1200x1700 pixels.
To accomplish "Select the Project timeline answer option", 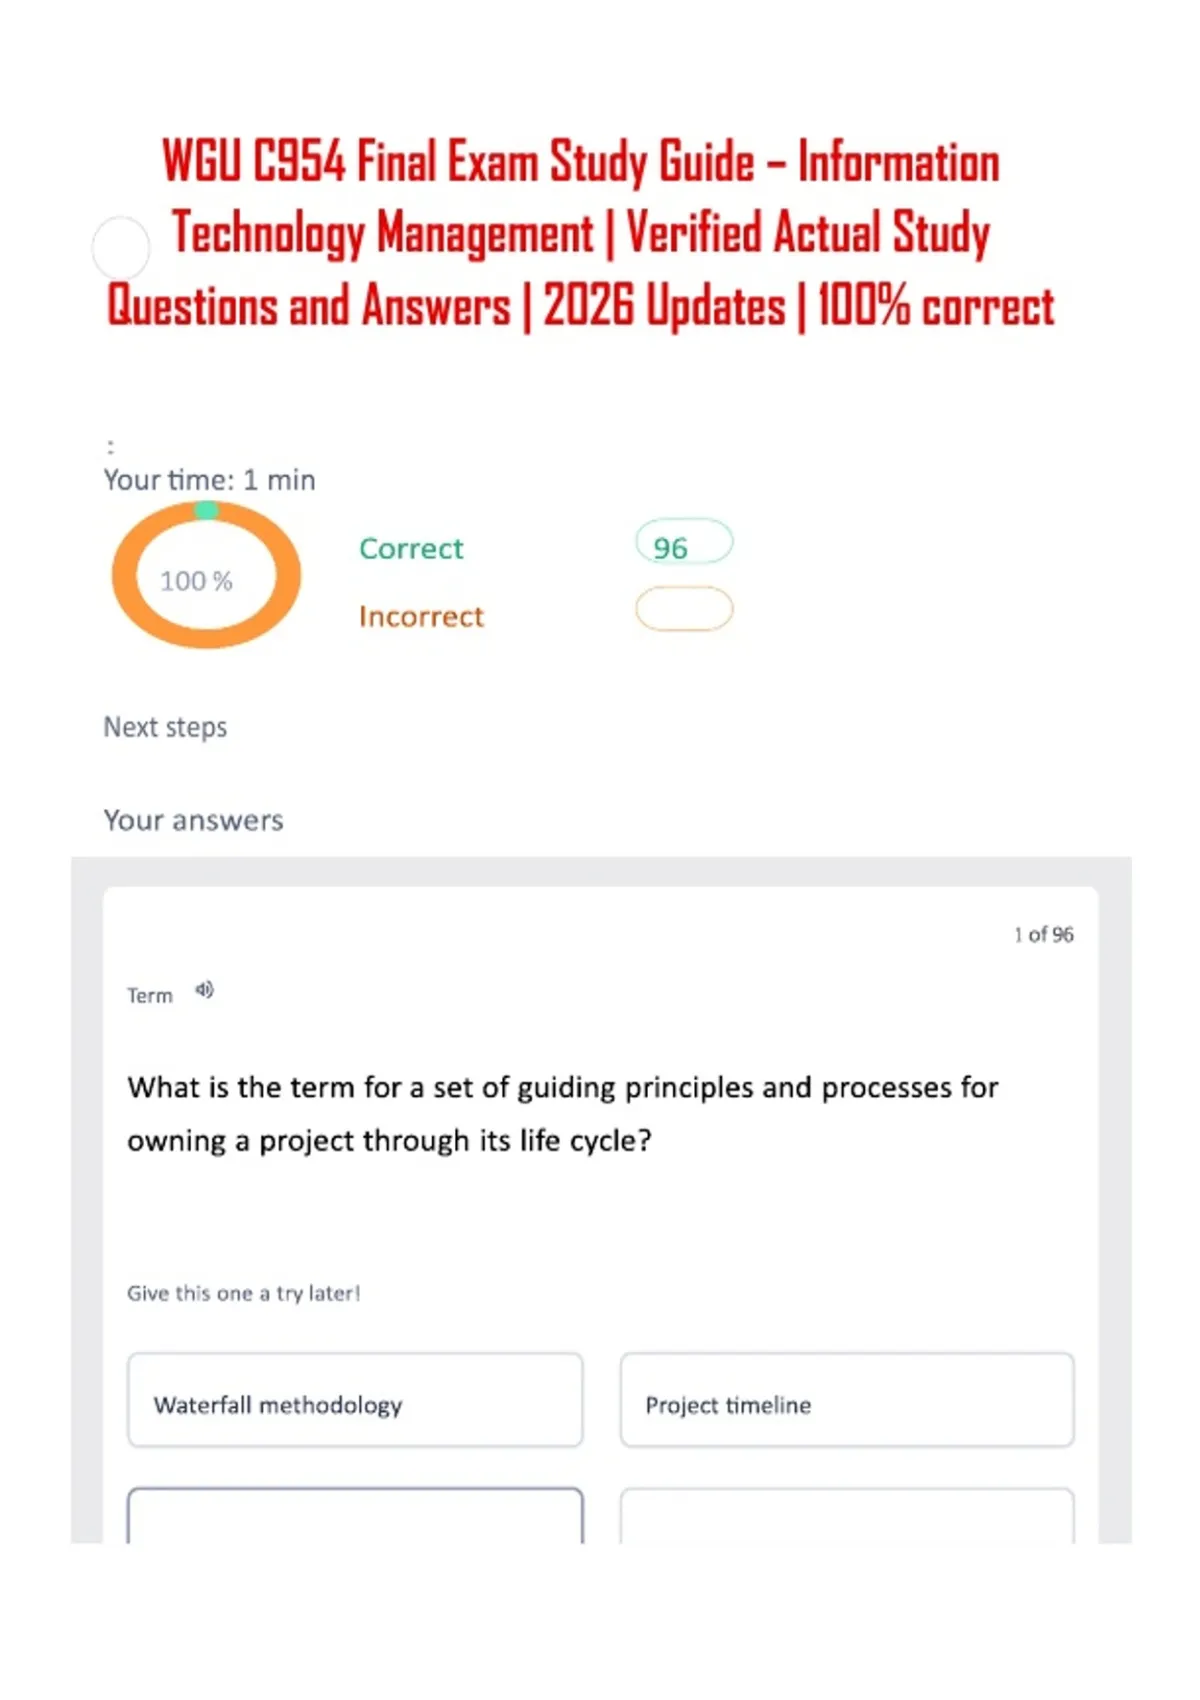I will tap(847, 1400).
